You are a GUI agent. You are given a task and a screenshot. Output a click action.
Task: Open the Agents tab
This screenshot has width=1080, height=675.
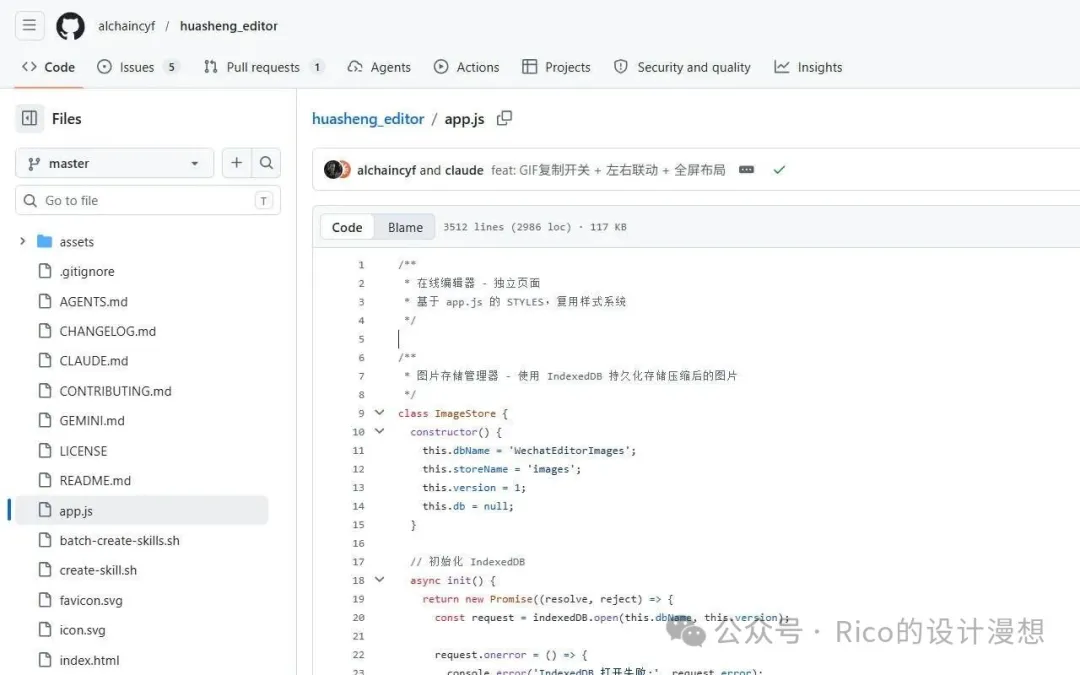(x=380, y=67)
